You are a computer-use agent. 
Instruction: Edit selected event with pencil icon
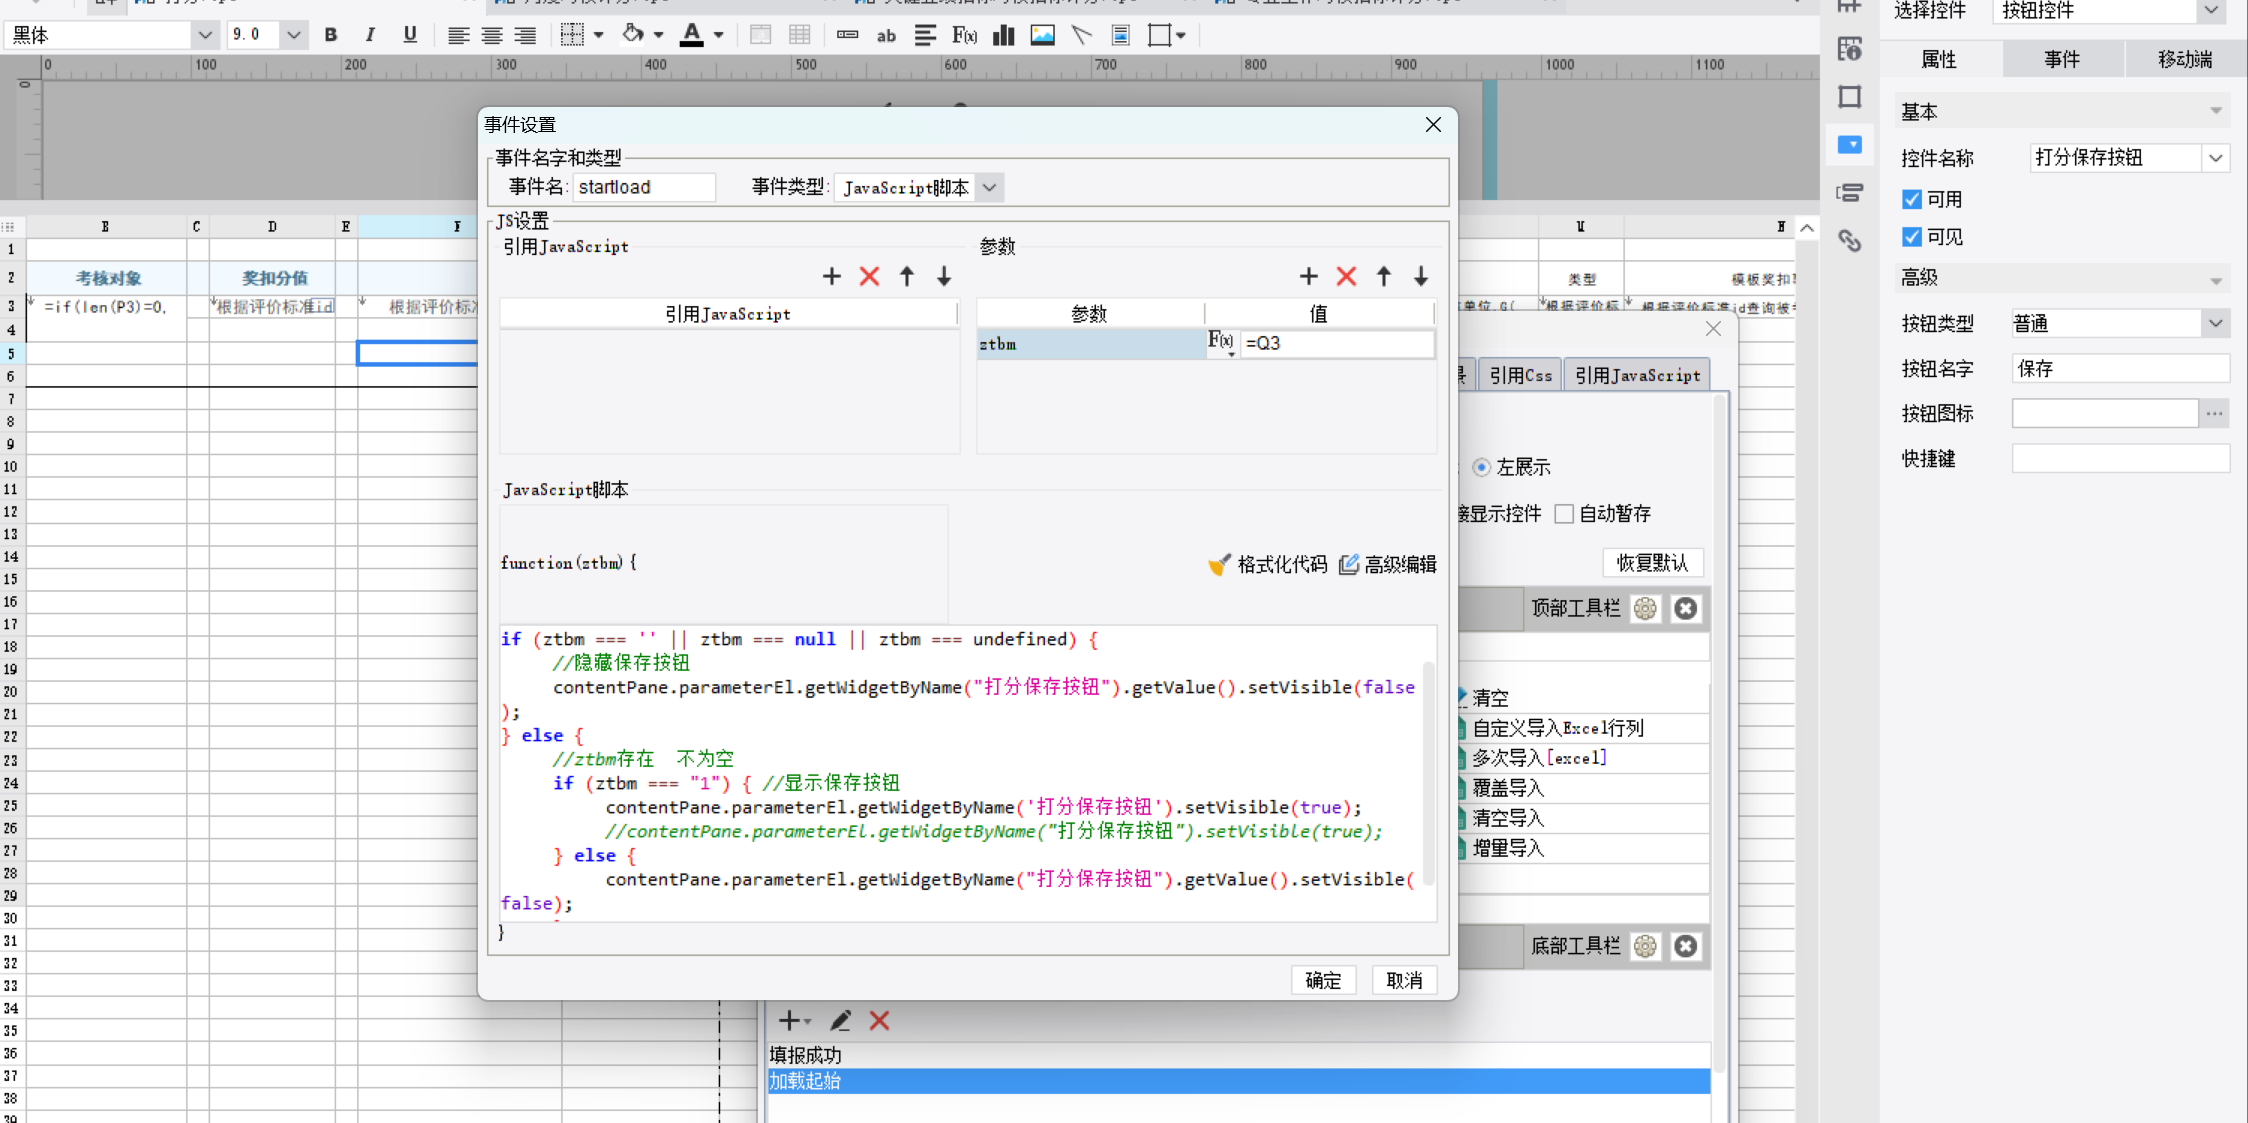840,1020
